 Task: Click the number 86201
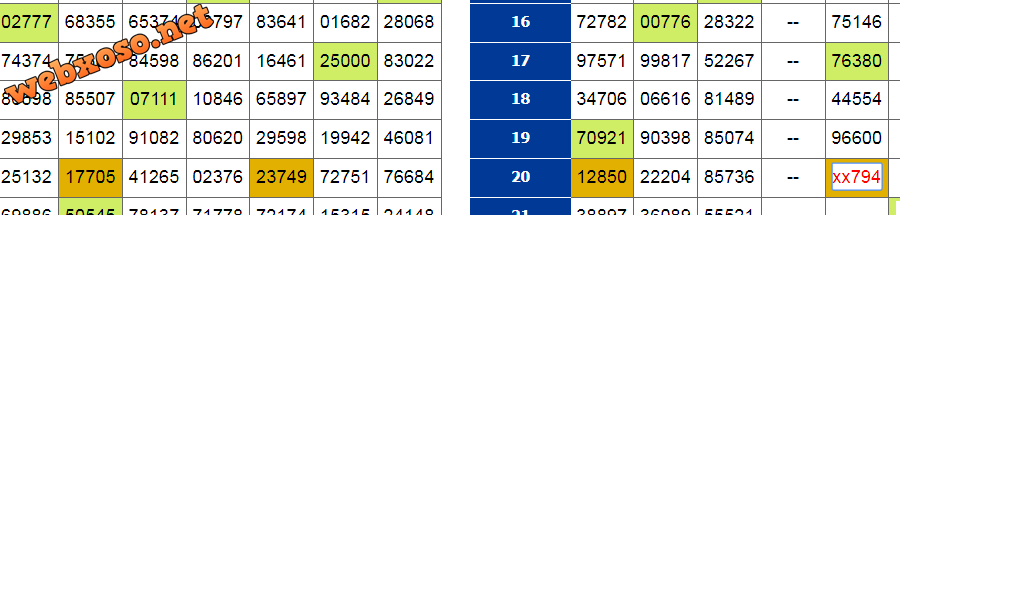218,62
